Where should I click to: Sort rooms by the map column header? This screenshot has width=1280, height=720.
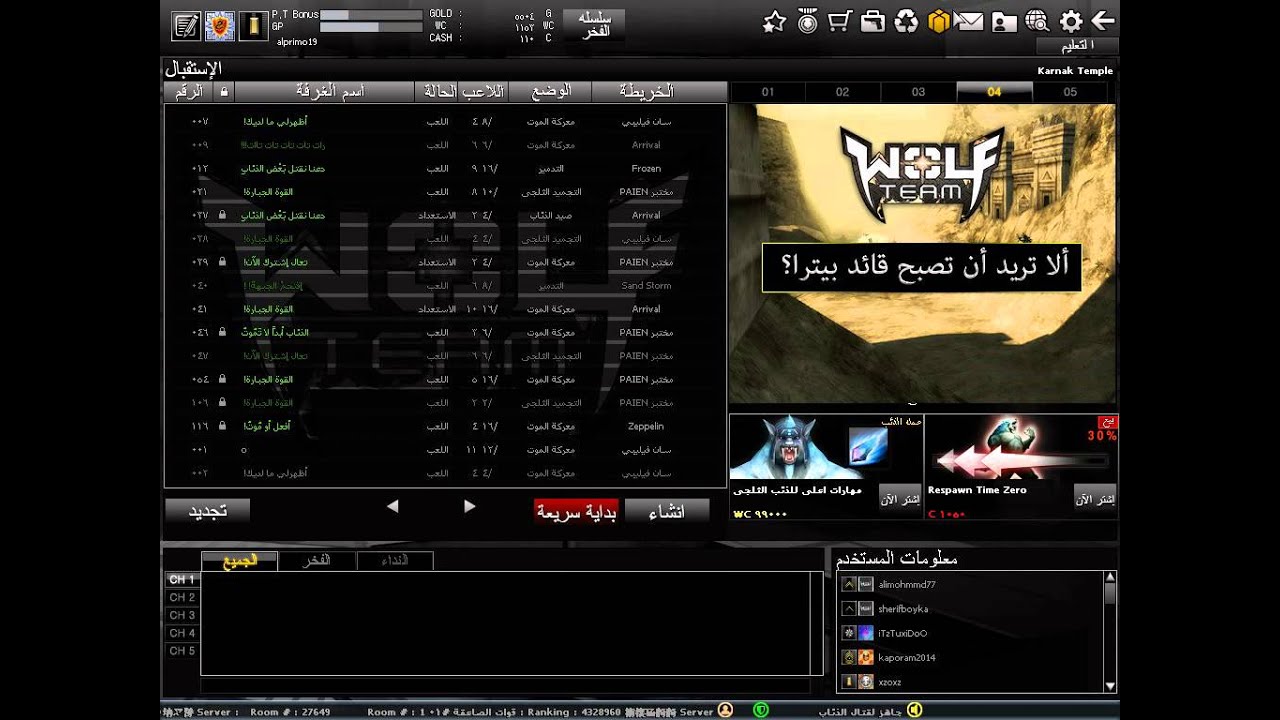(x=659, y=92)
